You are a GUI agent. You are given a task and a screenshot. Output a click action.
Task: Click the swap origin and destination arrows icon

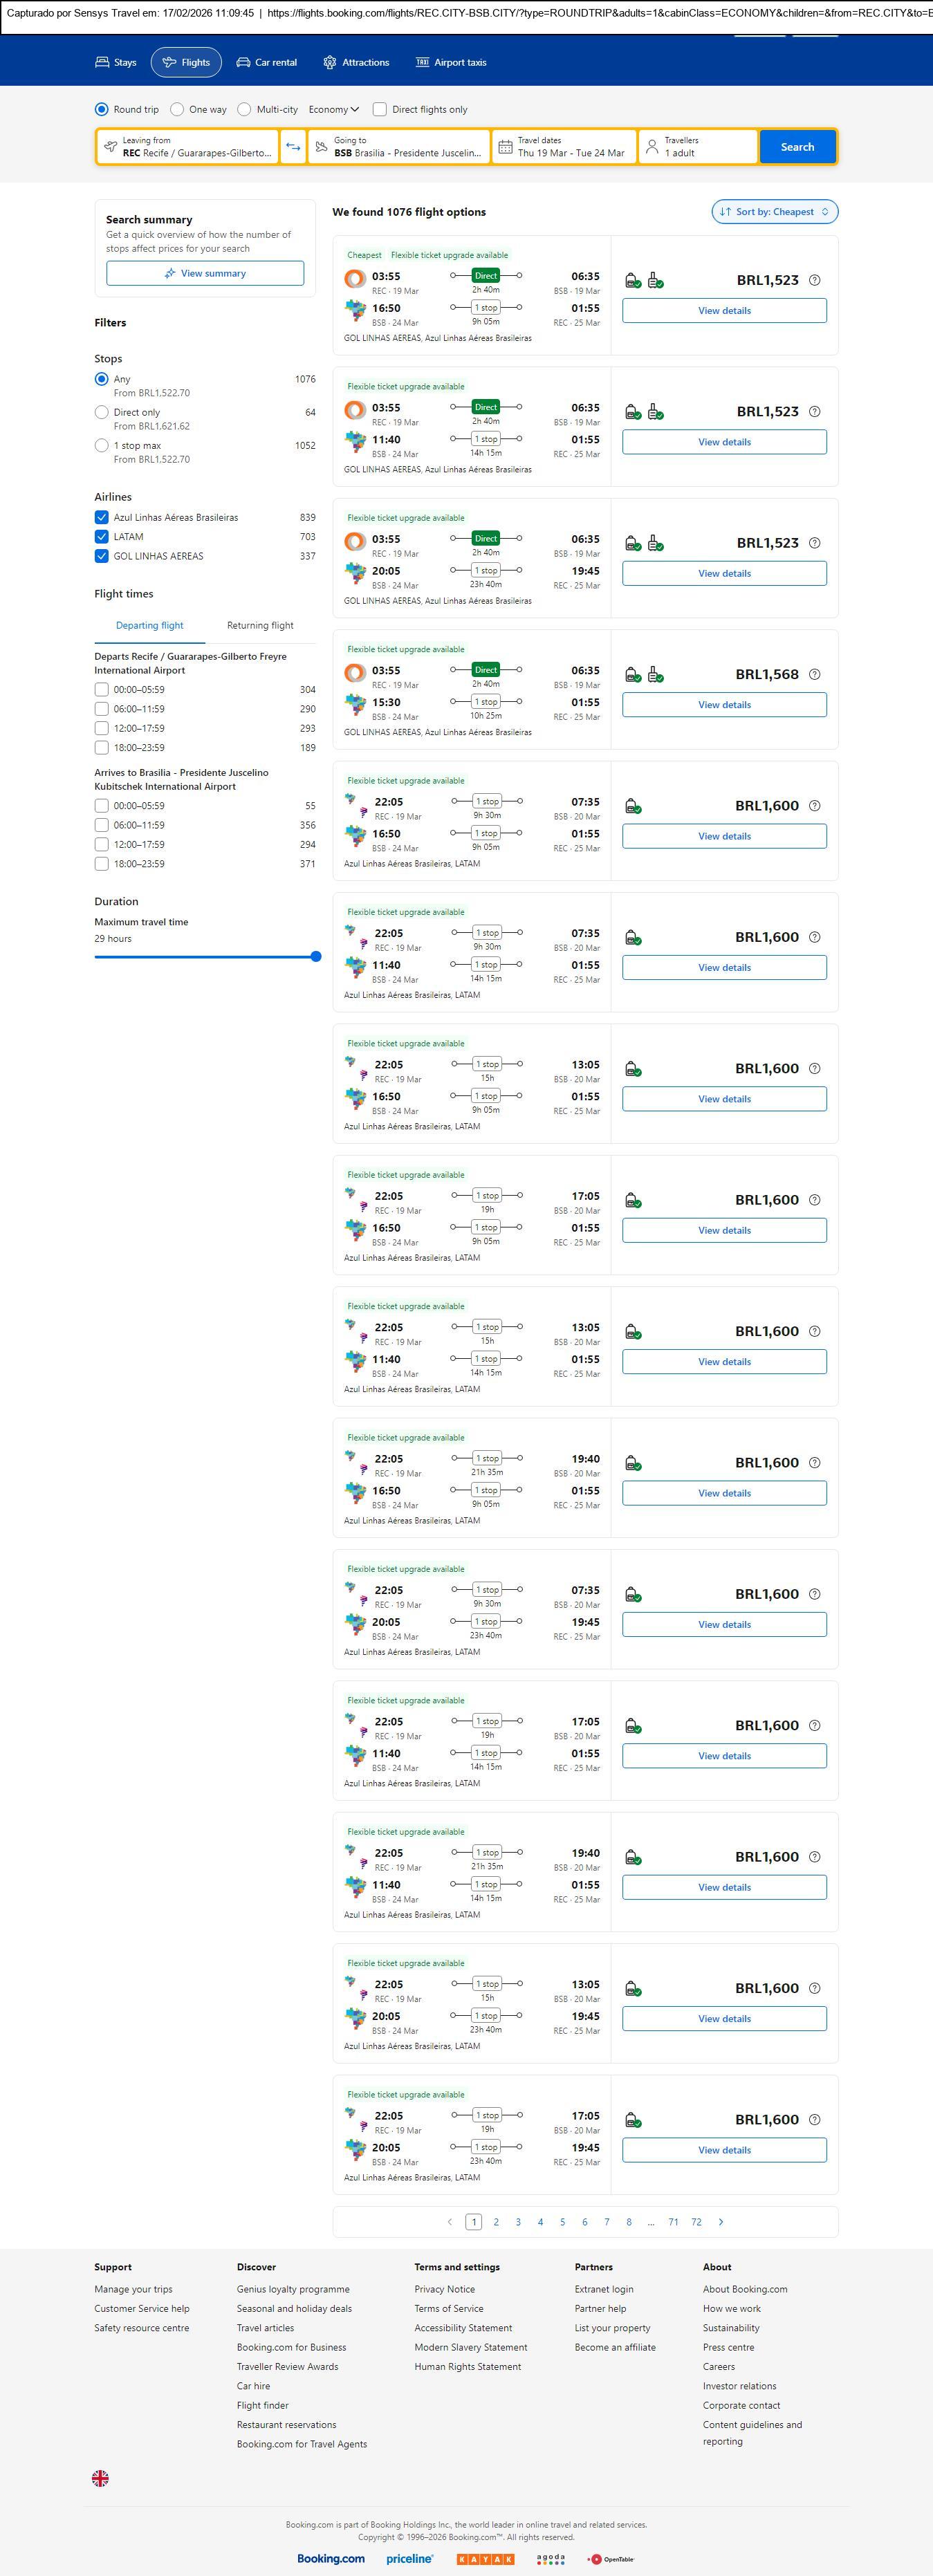pyautogui.click(x=293, y=147)
